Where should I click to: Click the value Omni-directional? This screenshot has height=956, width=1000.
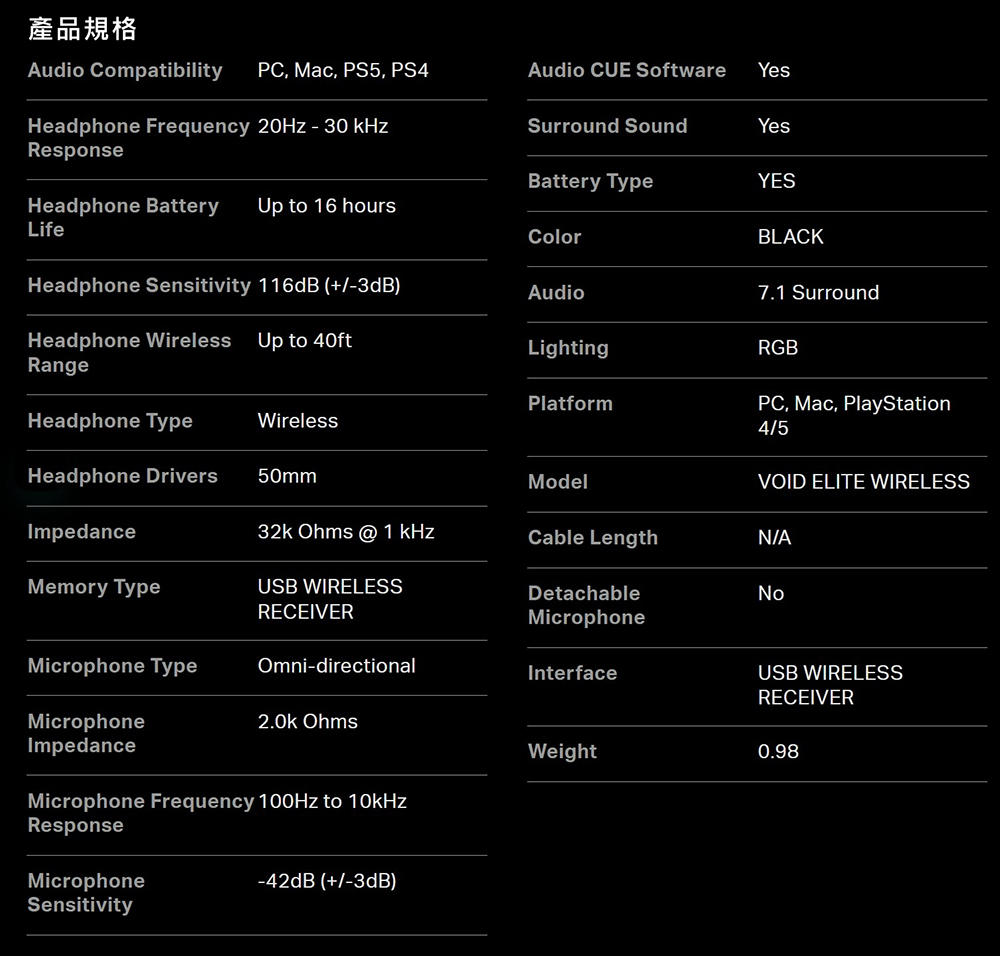click(336, 666)
